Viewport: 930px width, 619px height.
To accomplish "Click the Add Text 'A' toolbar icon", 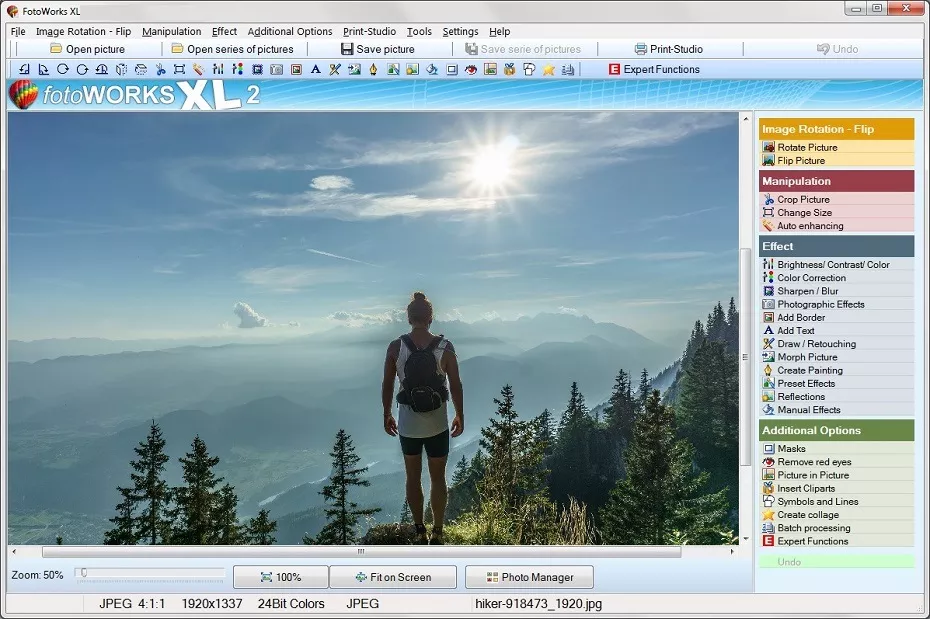I will [x=315, y=70].
